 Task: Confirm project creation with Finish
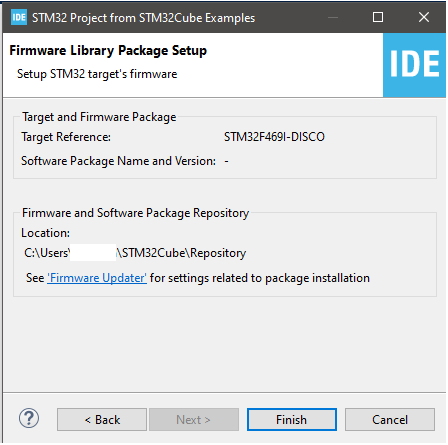pyautogui.click(x=292, y=420)
